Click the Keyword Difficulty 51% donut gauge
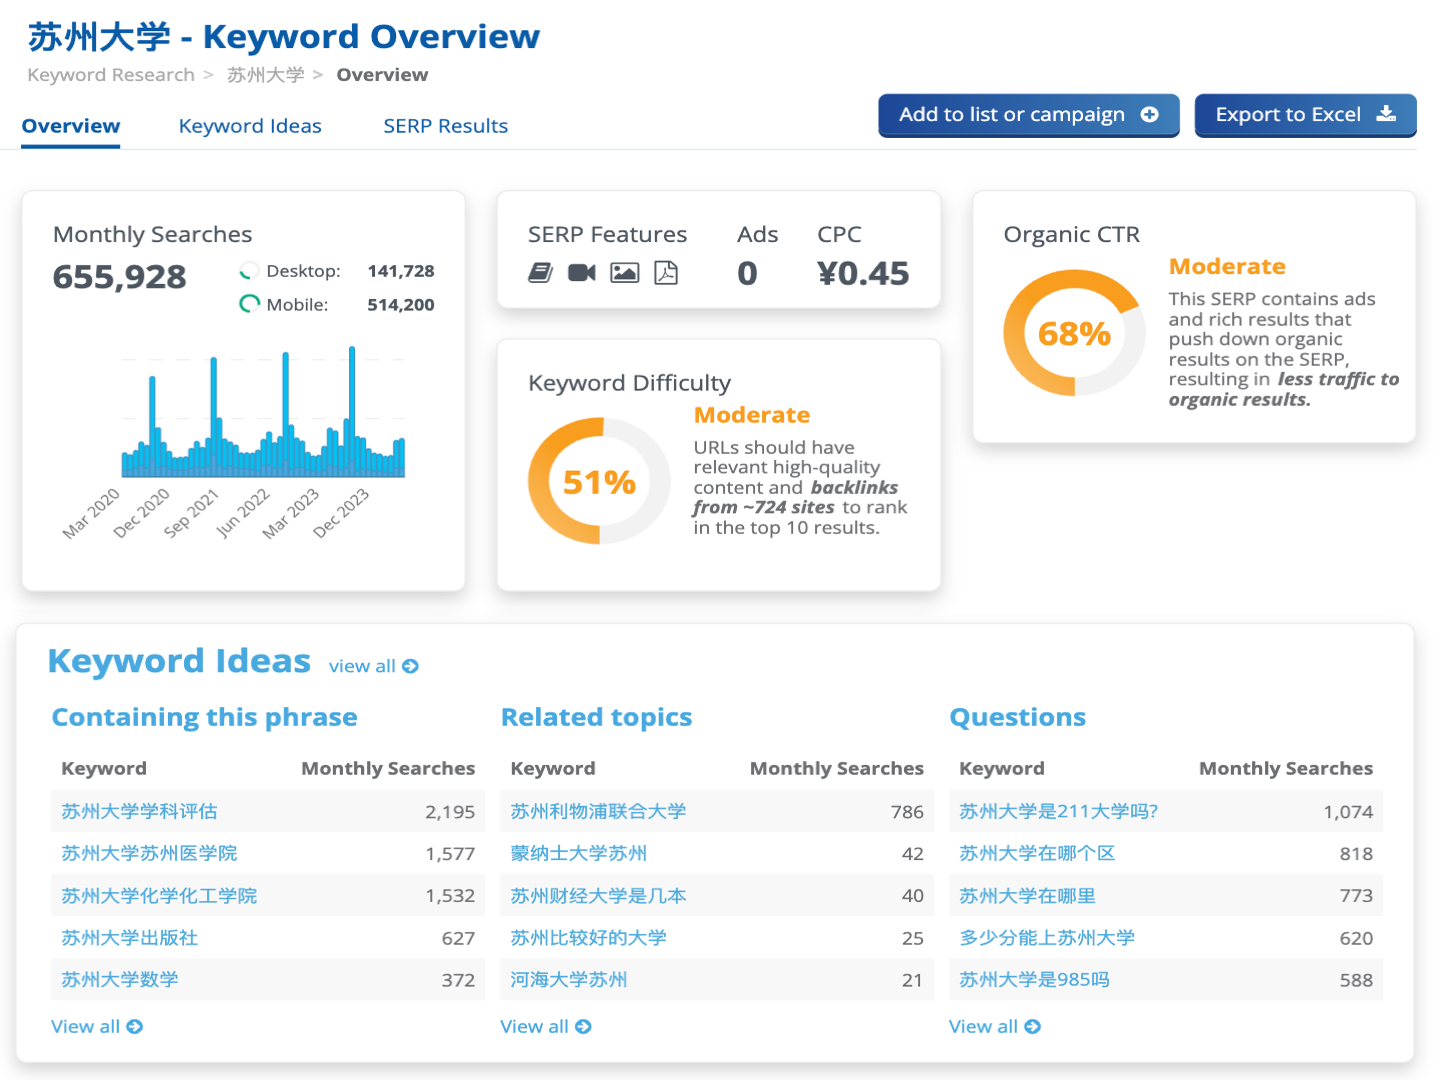The height and width of the screenshot is (1080, 1440). point(599,482)
